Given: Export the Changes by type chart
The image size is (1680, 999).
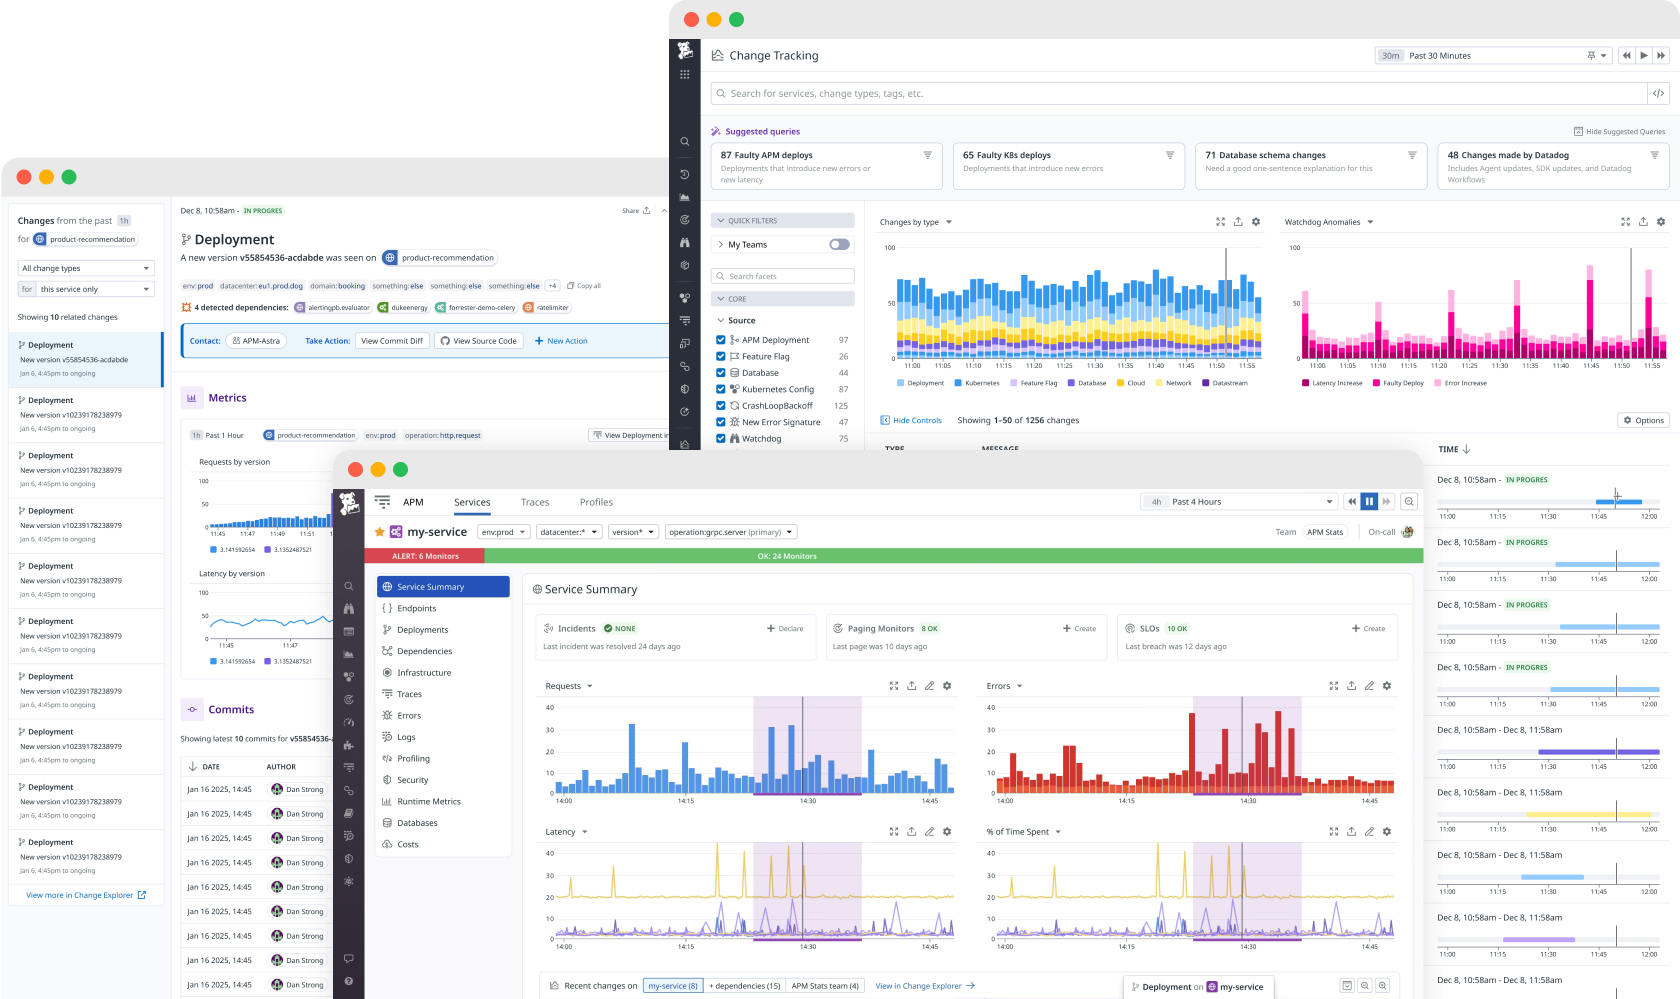Looking at the screenshot, I should [x=1238, y=222].
